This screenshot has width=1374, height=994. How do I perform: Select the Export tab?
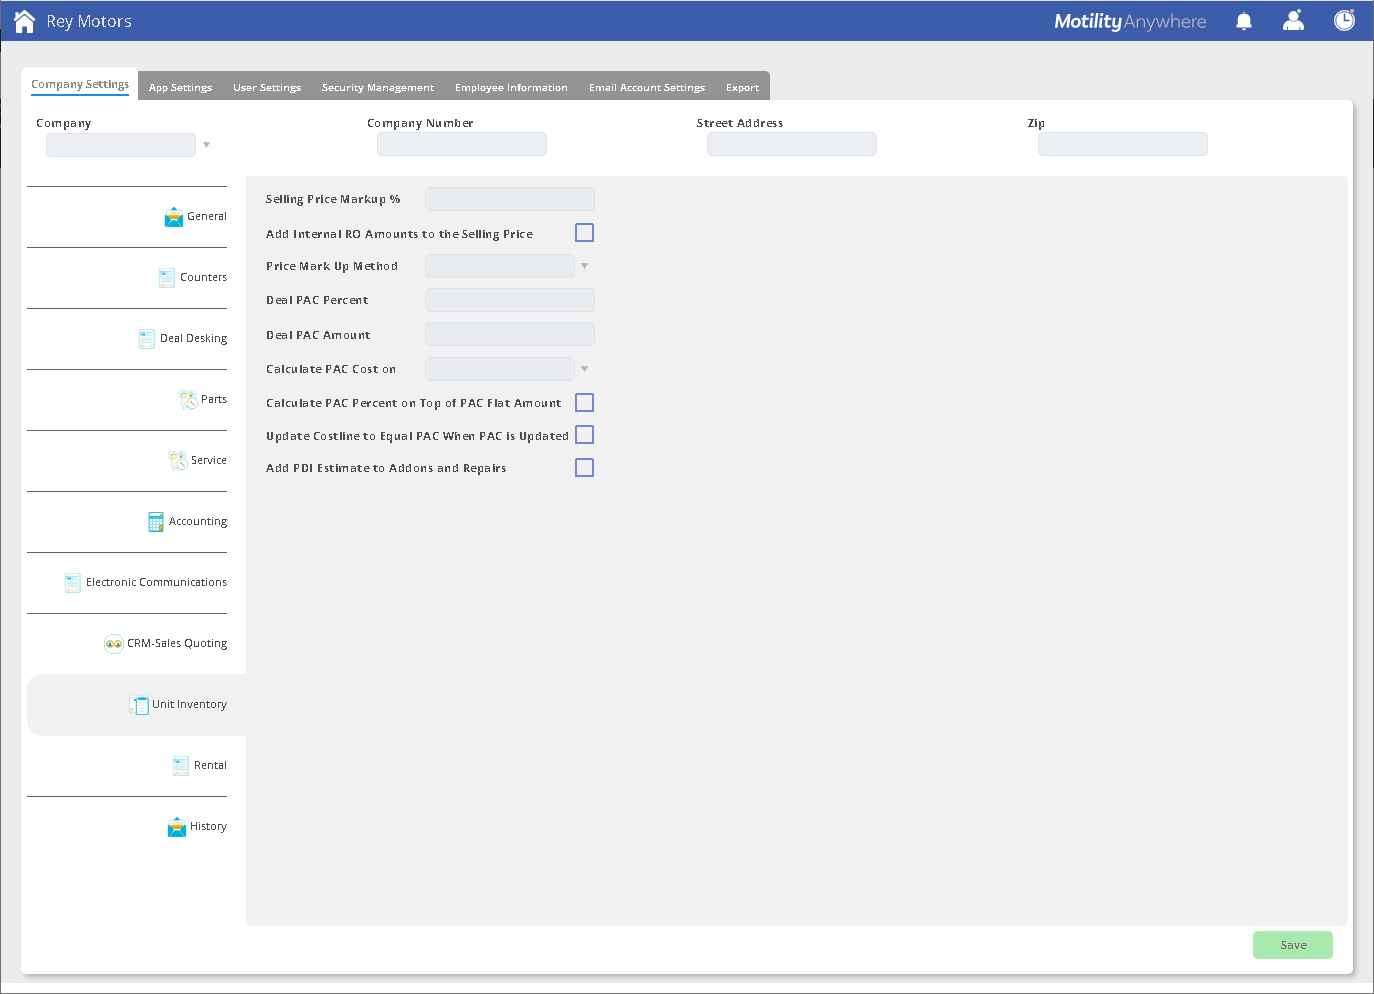coord(742,88)
